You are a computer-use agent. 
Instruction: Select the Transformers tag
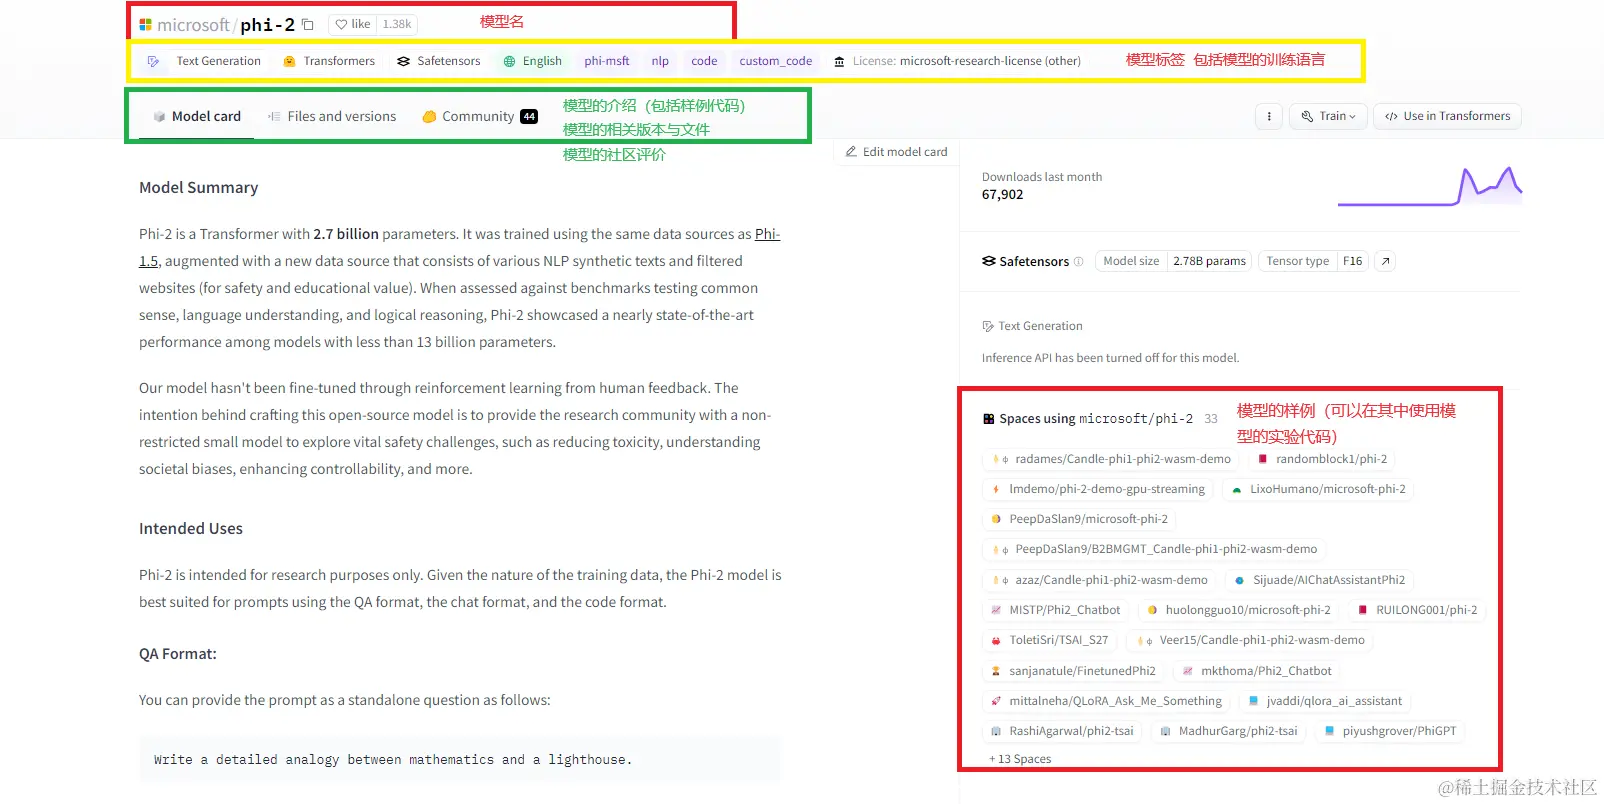click(x=329, y=61)
